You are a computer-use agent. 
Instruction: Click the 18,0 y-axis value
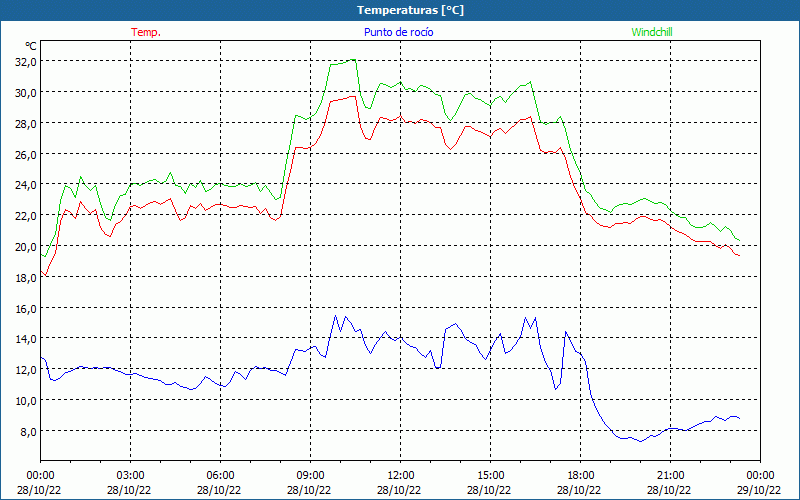(26, 278)
